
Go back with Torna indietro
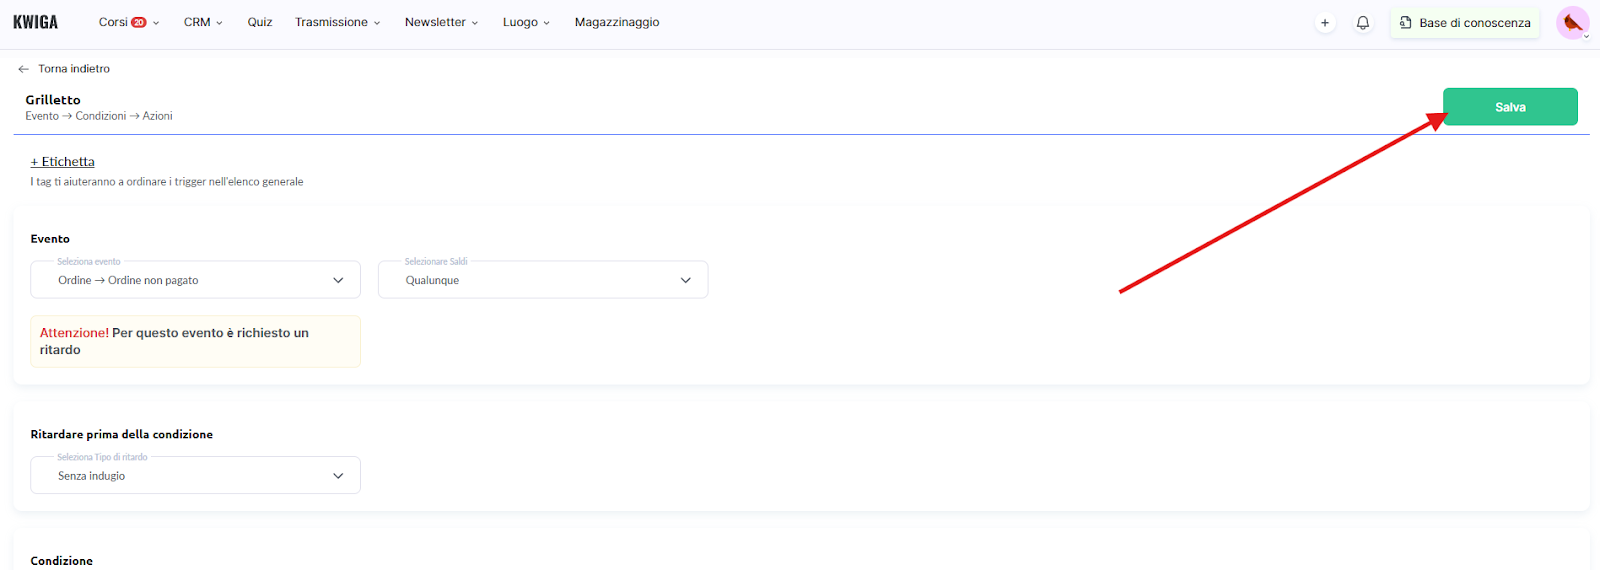(74, 69)
